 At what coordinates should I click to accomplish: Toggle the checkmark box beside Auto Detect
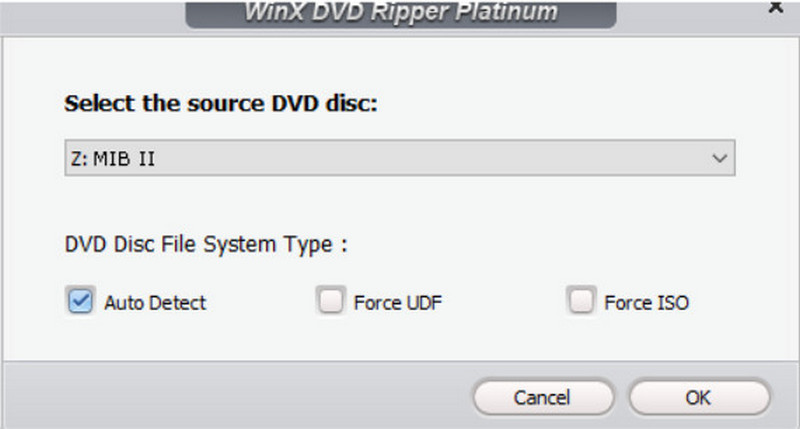click(x=80, y=301)
